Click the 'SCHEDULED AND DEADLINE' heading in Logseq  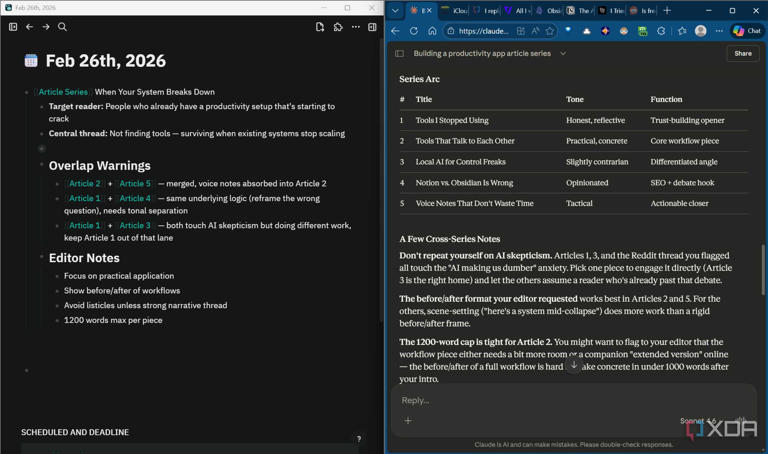75,432
